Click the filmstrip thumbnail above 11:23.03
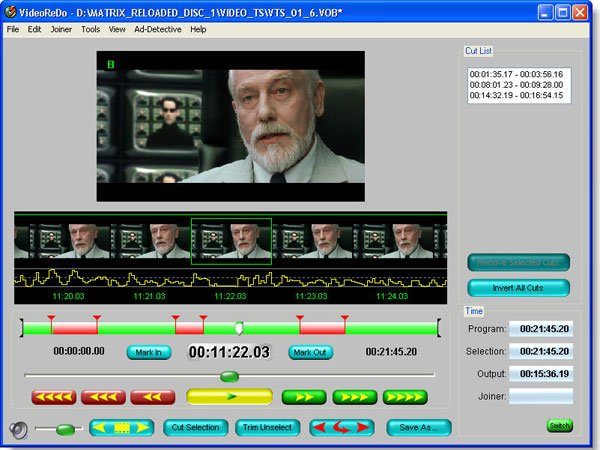Image resolution: width=600 pixels, height=450 pixels. [312, 241]
